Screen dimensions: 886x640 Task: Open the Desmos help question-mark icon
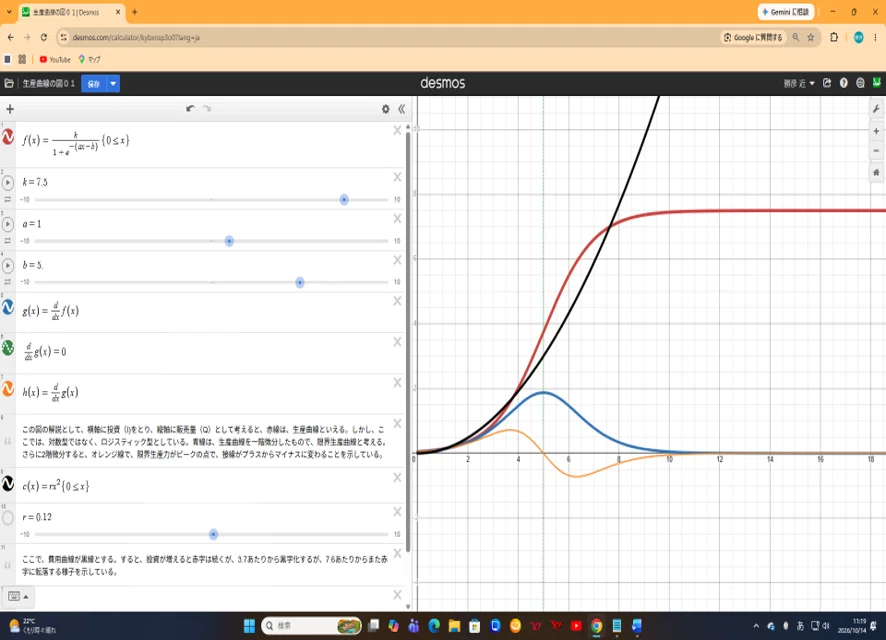[844, 83]
